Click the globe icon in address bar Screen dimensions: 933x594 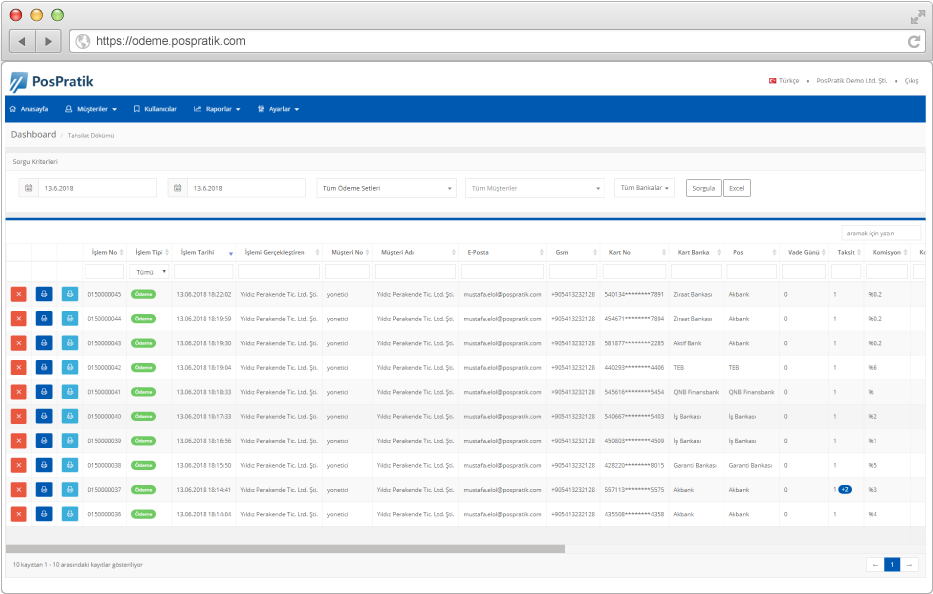click(x=83, y=41)
